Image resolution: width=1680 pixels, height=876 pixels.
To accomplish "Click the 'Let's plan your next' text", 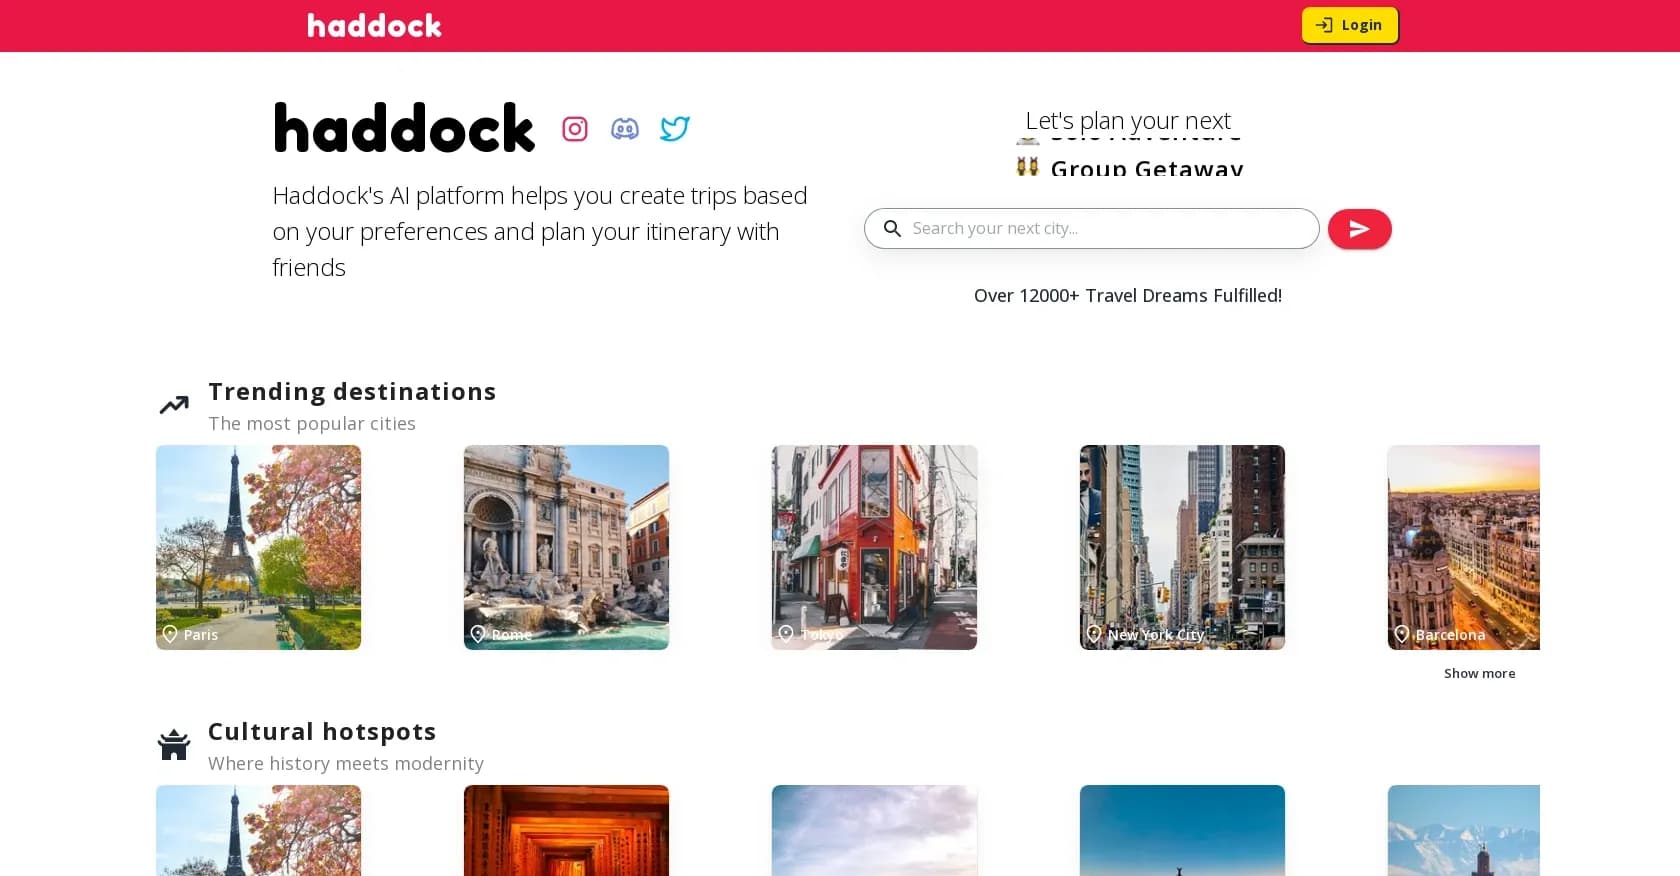I will [1128, 120].
